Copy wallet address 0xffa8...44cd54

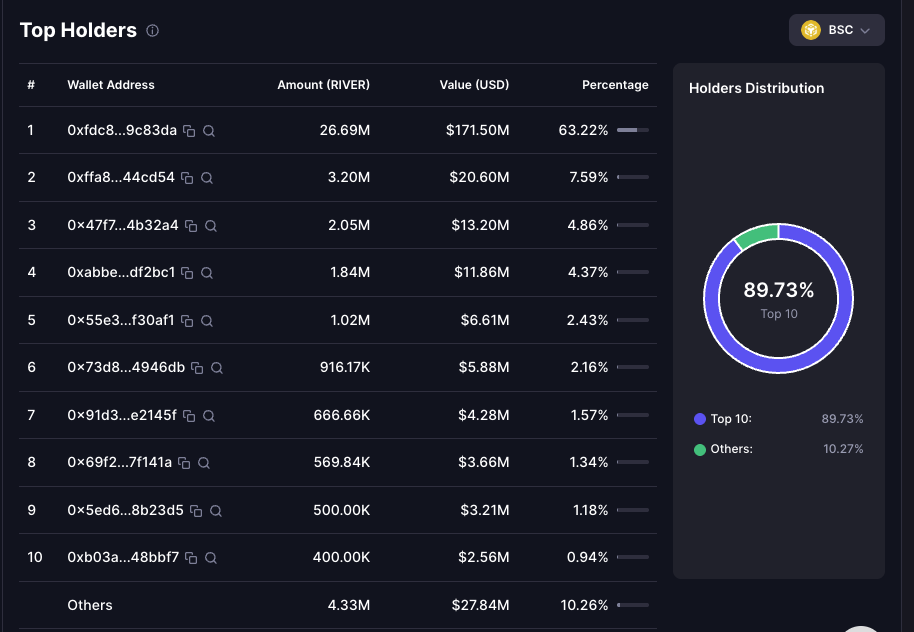pyautogui.click(x=187, y=178)
